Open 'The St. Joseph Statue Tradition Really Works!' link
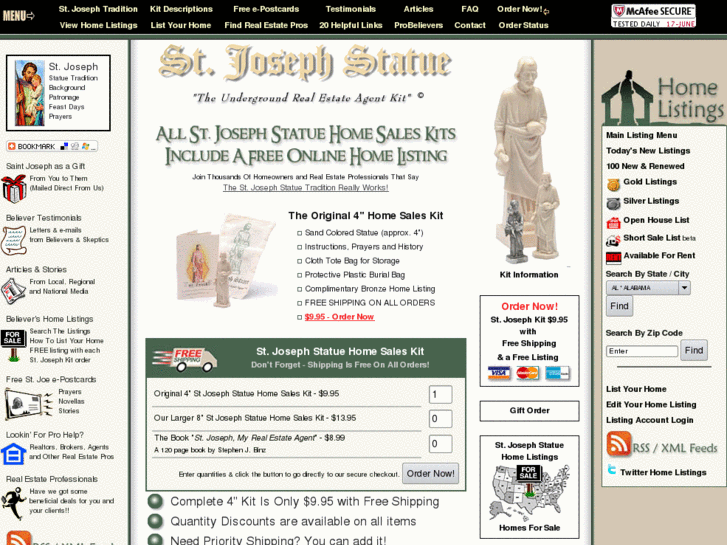Viewport: 727px width, 545px height. (306, 187)
